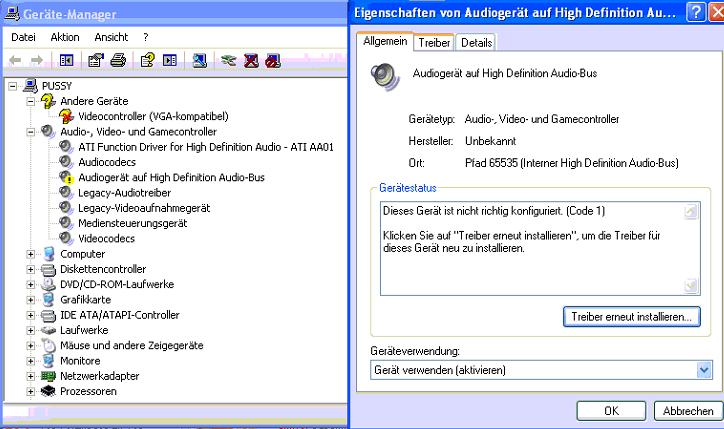Click the Gerätestatus scroll up arrow

coord(691,211)
